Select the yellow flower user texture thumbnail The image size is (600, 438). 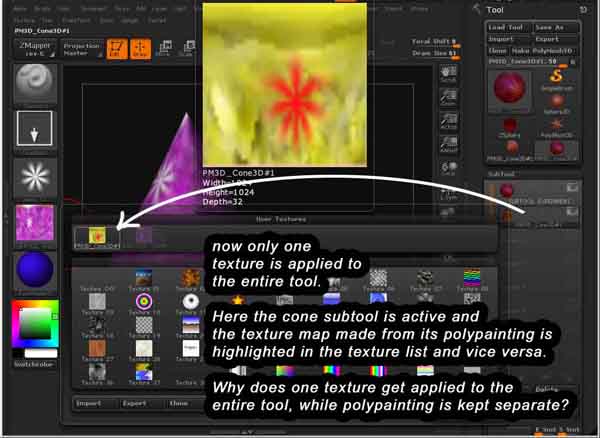pos(97,237)
